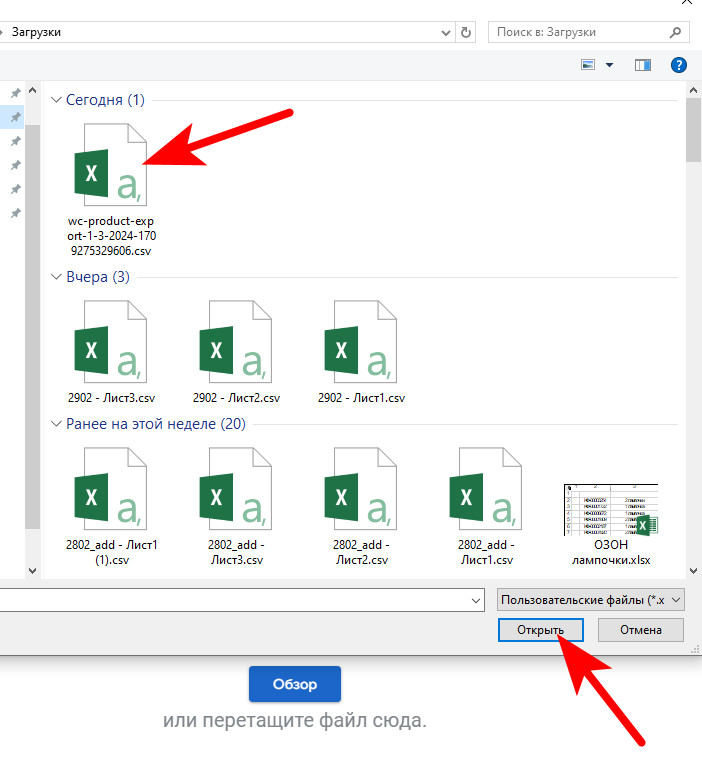Click the blue Обзор button

coord(295,684)
